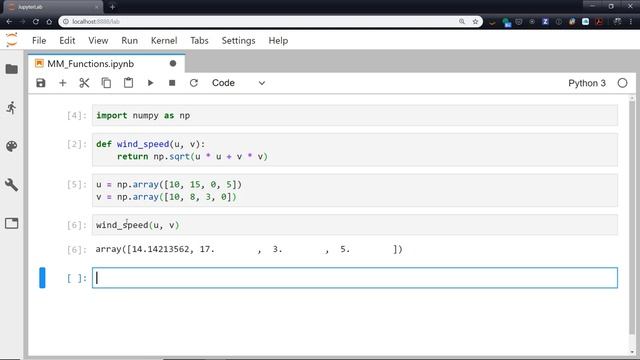The image size is (640, 360).
Task: Open the Edit menu
Action: tap(67, 40)
